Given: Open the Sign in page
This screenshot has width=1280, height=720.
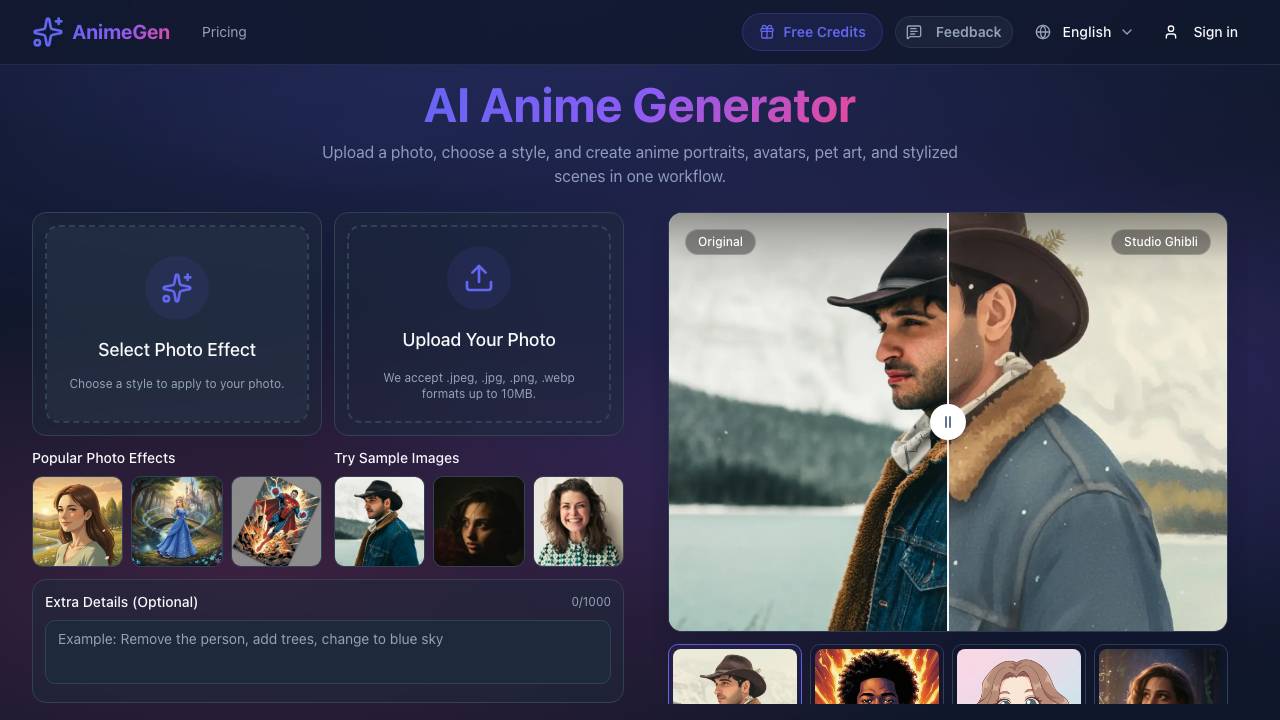Looking at the screenshot, I should tap(1201, 32).
